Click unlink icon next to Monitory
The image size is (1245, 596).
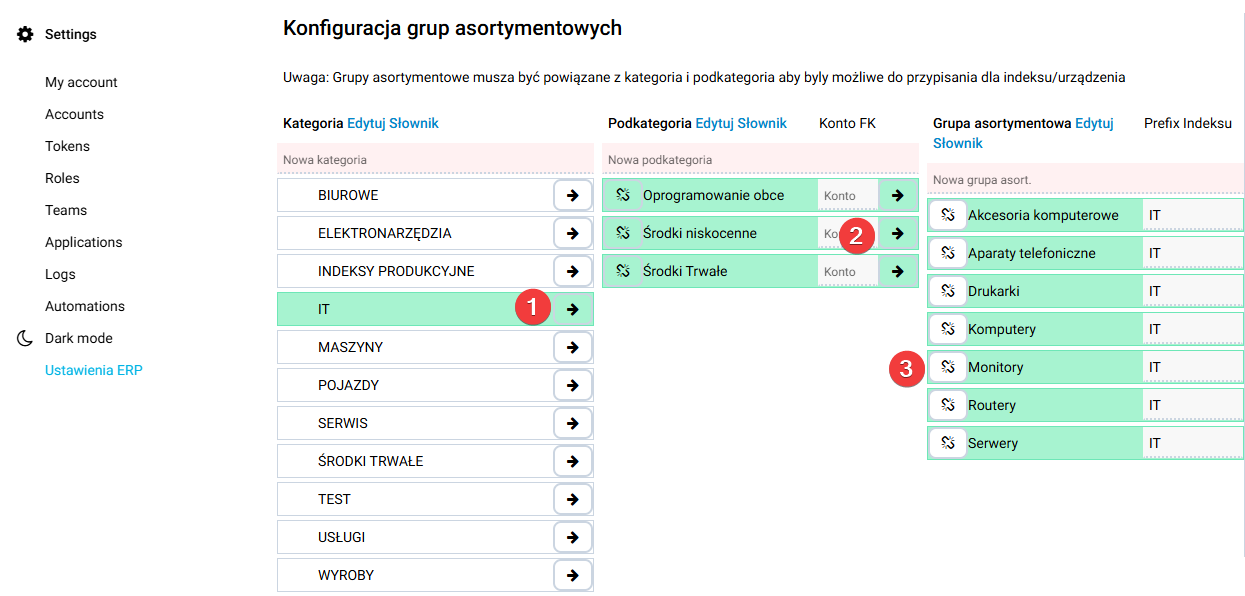click(948, 367)
